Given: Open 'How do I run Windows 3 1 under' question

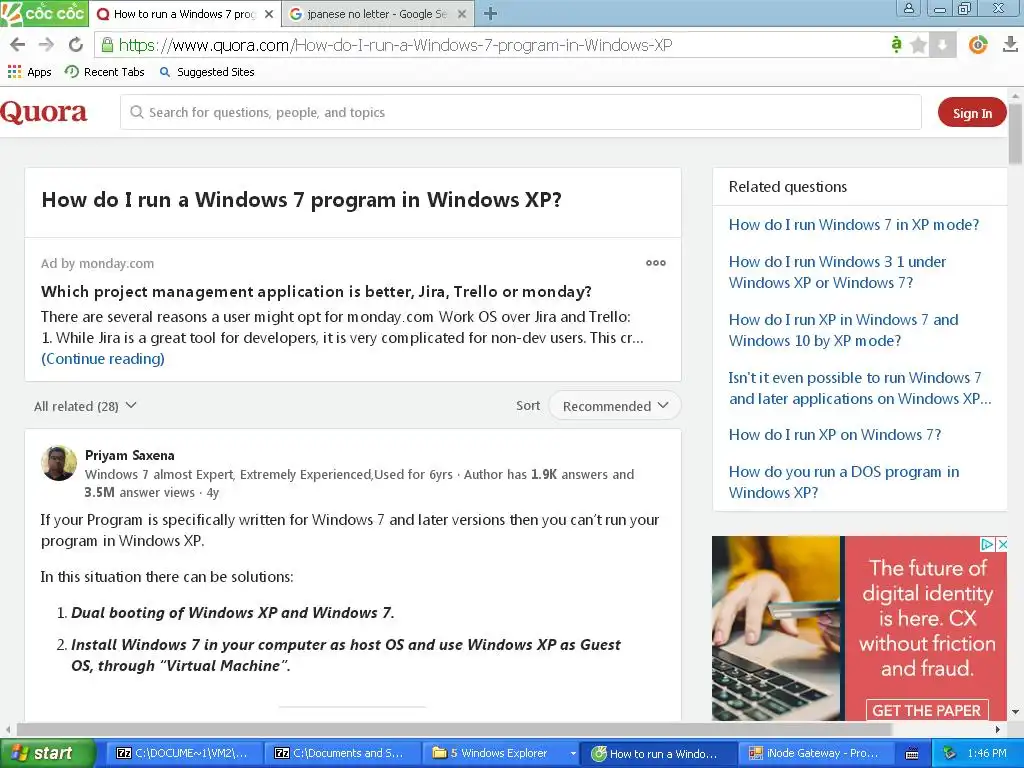Looking at the screenshot, I should tap(837, 272).
